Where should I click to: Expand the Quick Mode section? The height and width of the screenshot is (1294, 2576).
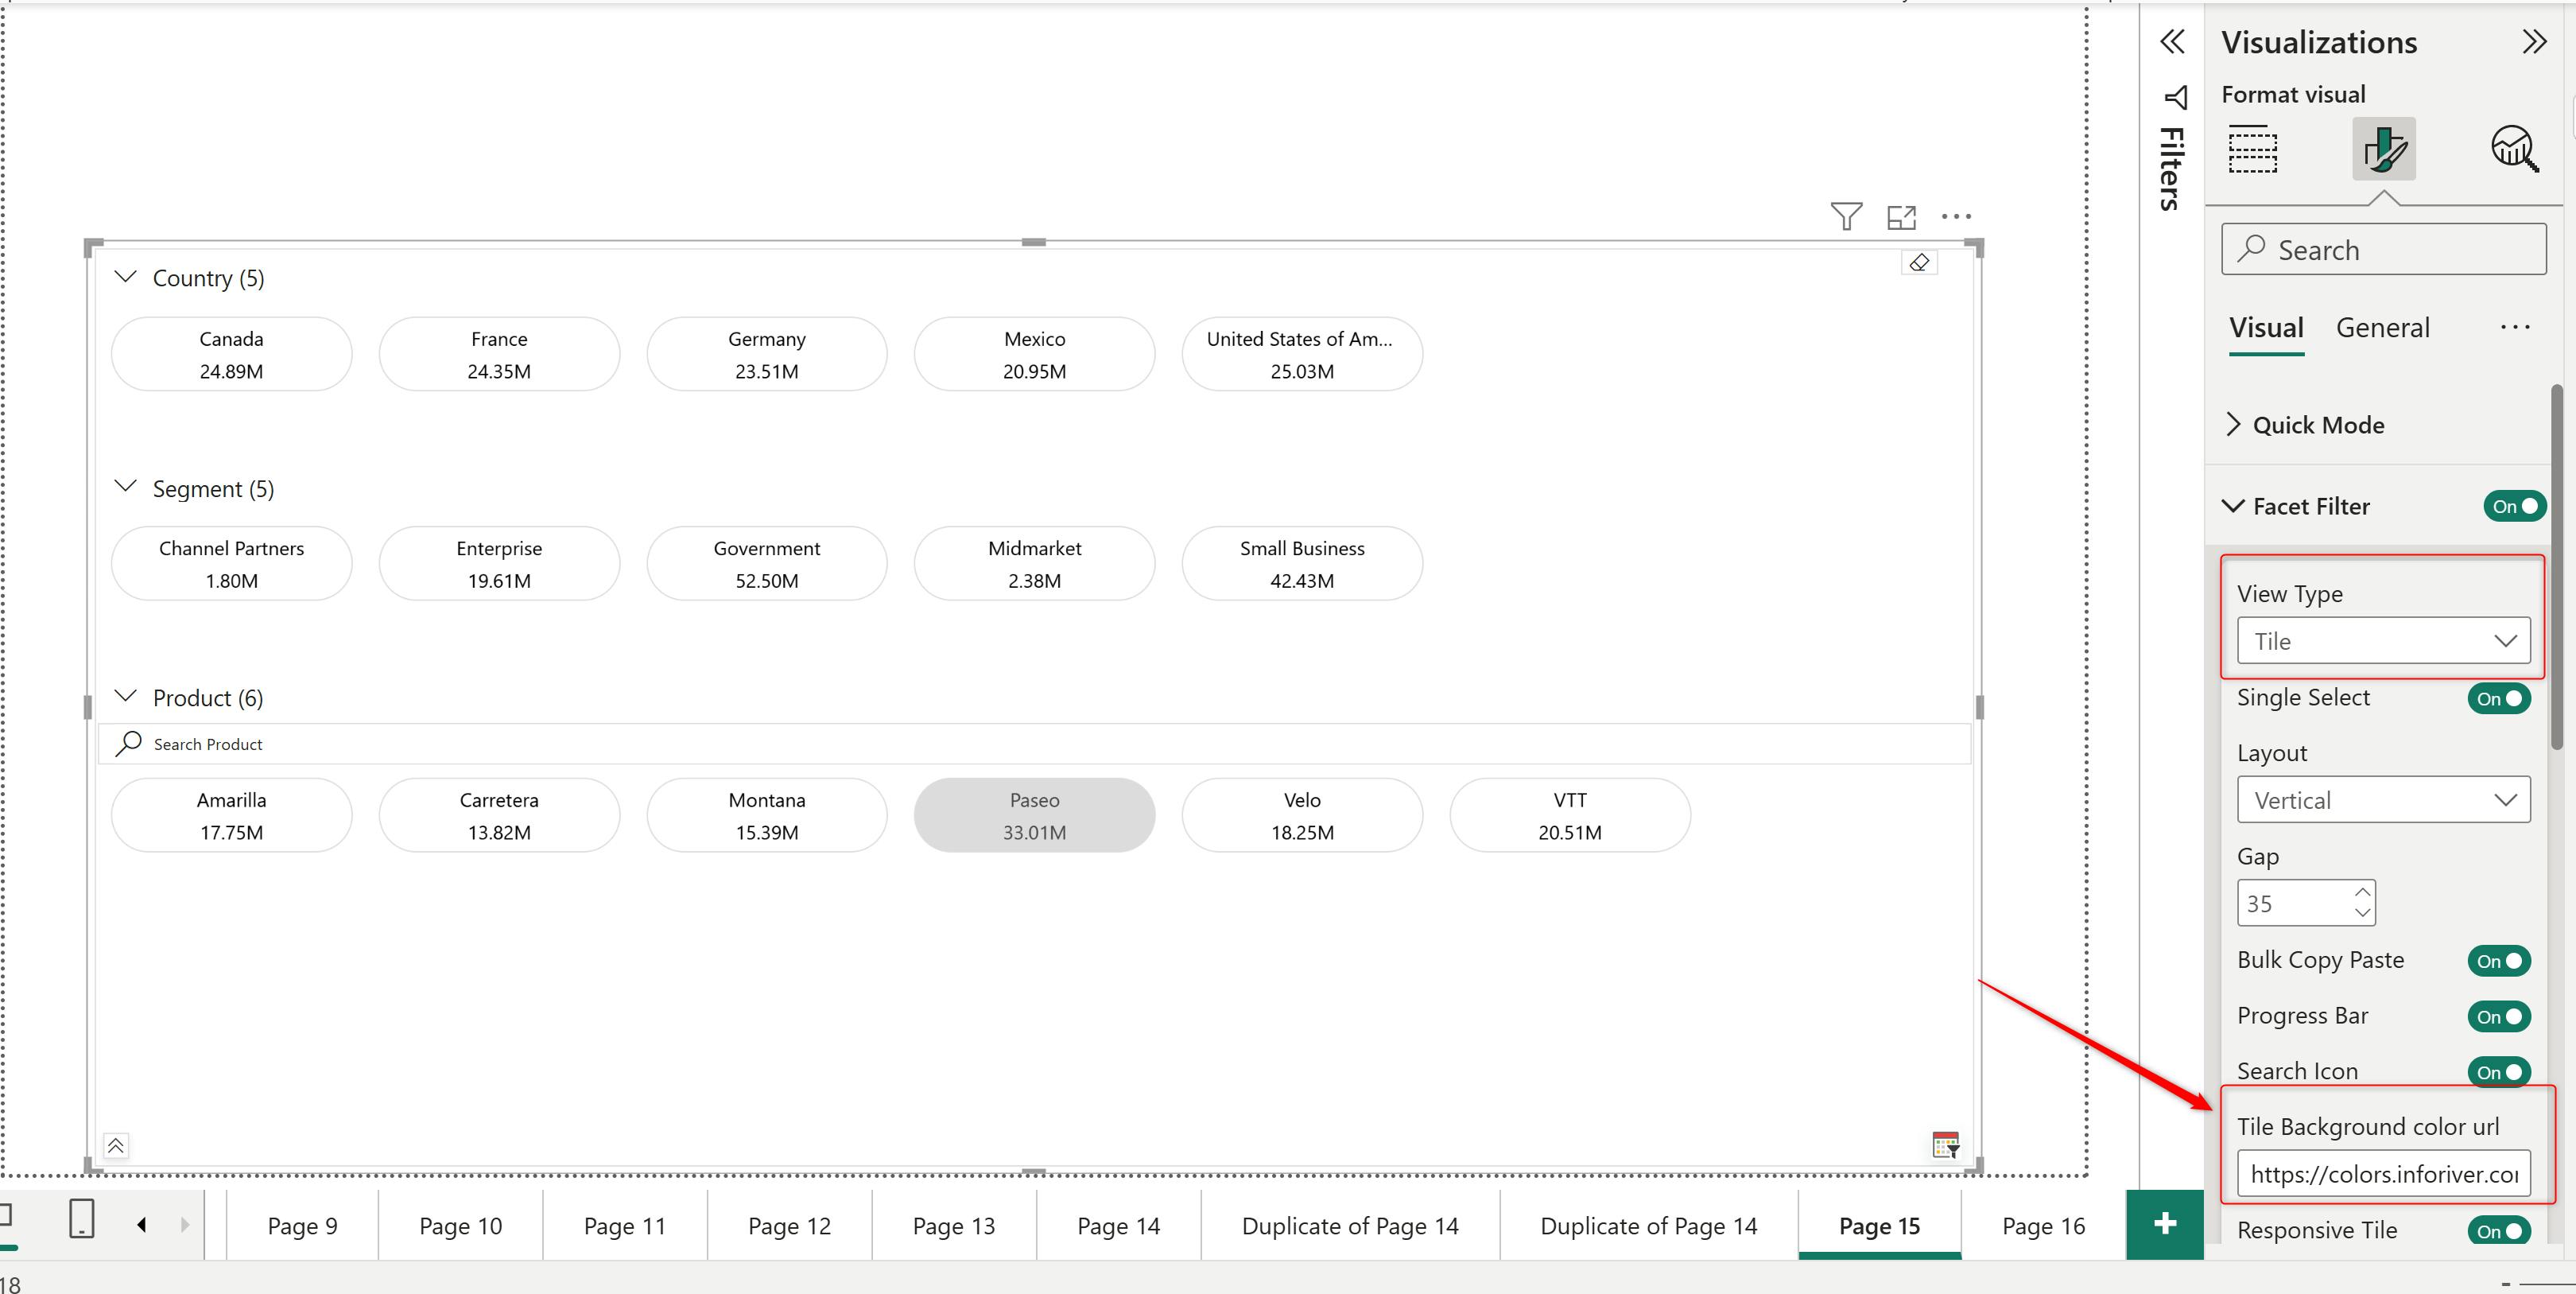(2233, 424)
